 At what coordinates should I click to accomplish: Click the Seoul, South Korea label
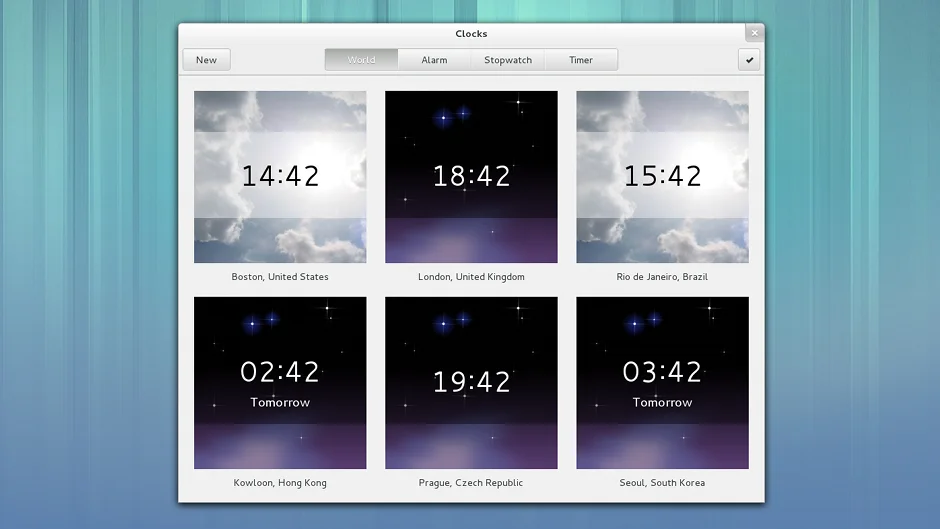pos(662,483)
